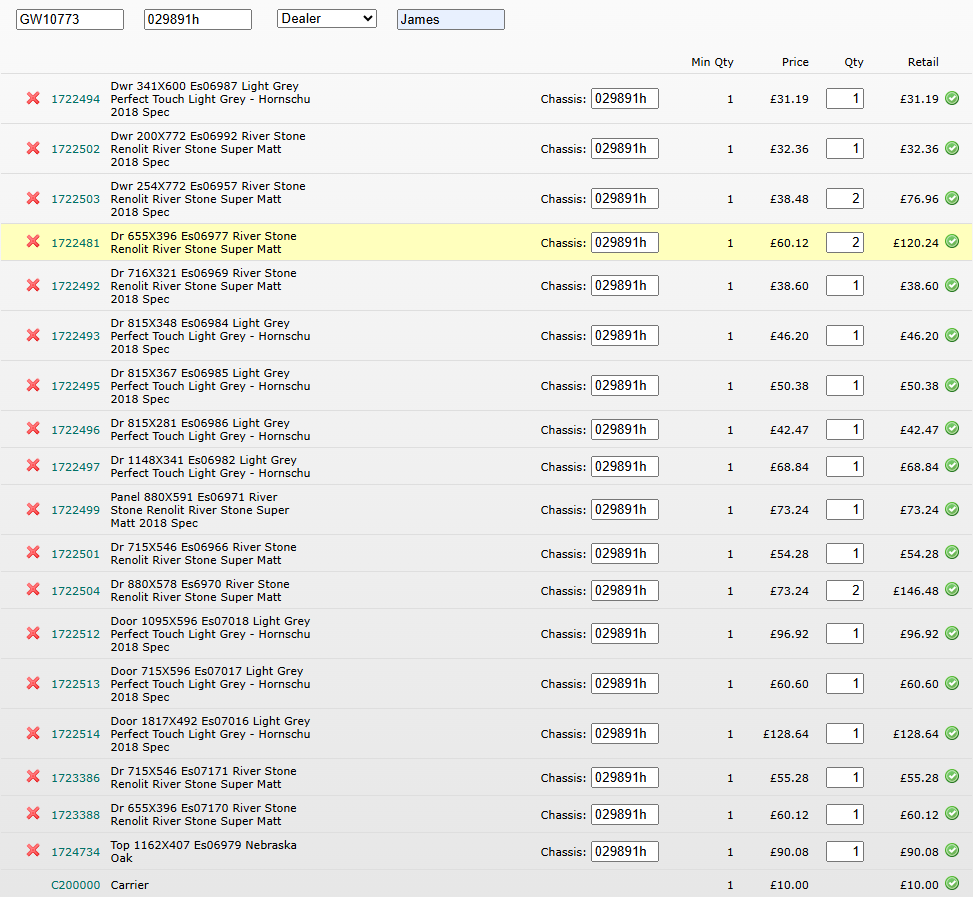Click green check next to £146.48 retail

click(x=952, y=590)
